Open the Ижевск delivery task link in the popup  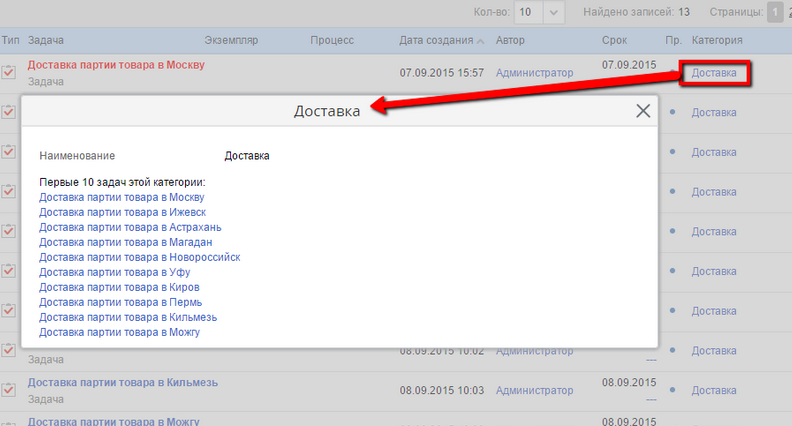[x=123, y=212]
